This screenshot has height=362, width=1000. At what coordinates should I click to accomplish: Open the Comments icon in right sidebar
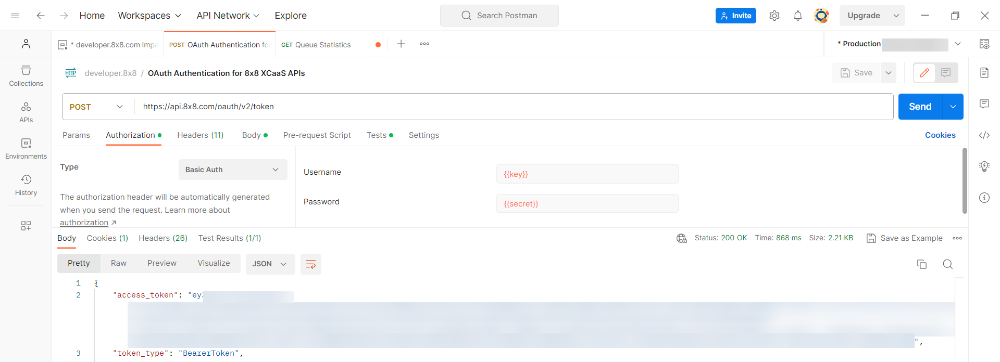[984, 103]
